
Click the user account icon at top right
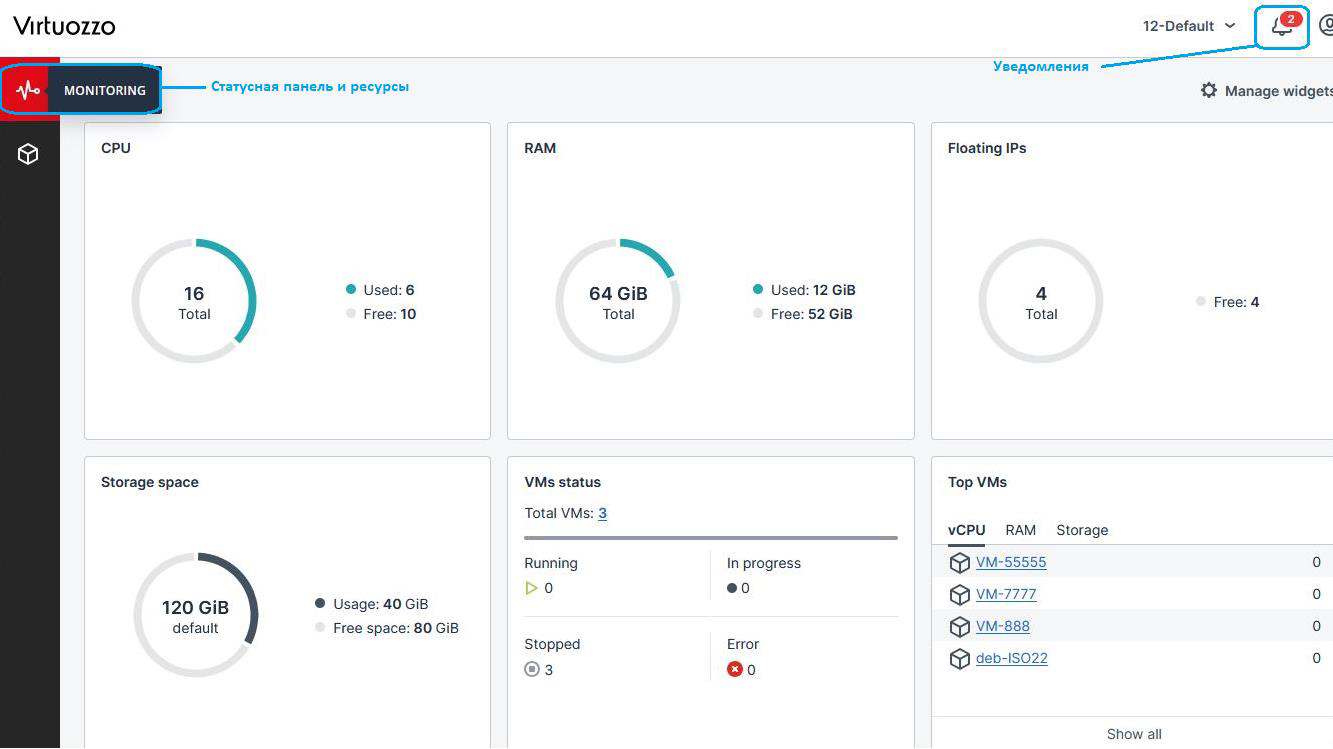[1326, 26]
